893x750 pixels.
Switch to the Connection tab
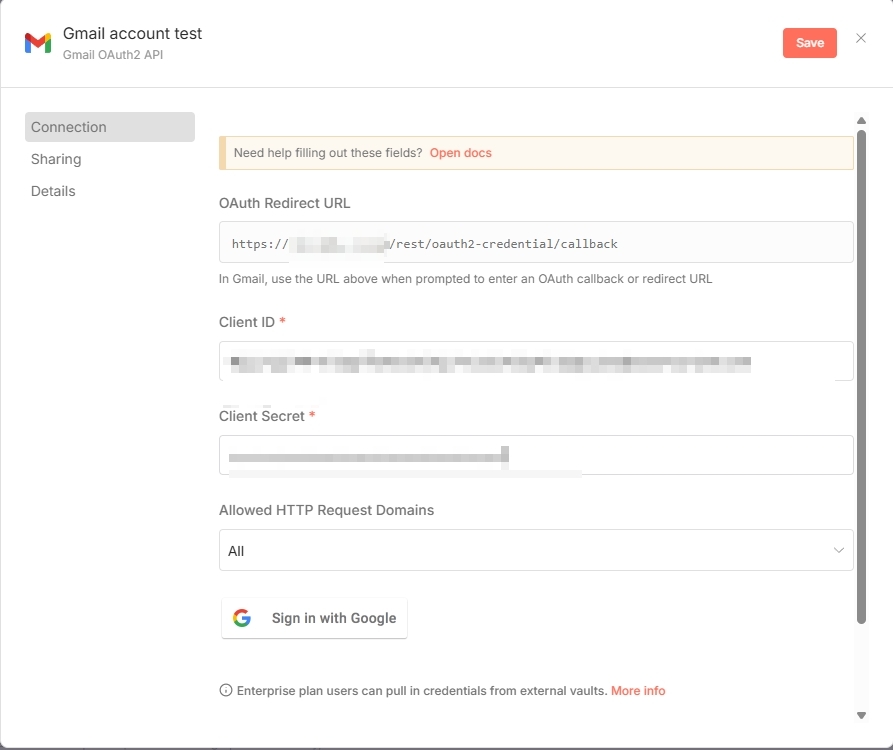tap(109, 127)
